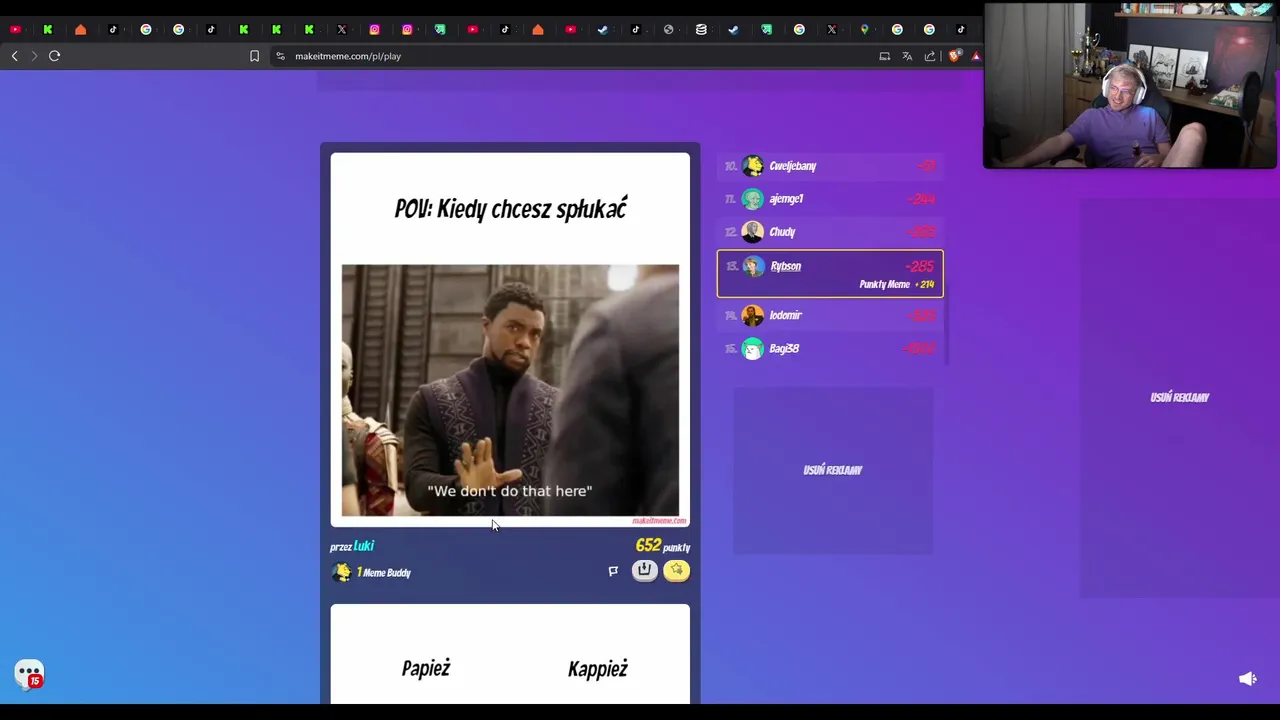The width and height of the screenshot is (1280, 720).
Task: Click lodomir's avatar icon
Action: click(753, 316)
